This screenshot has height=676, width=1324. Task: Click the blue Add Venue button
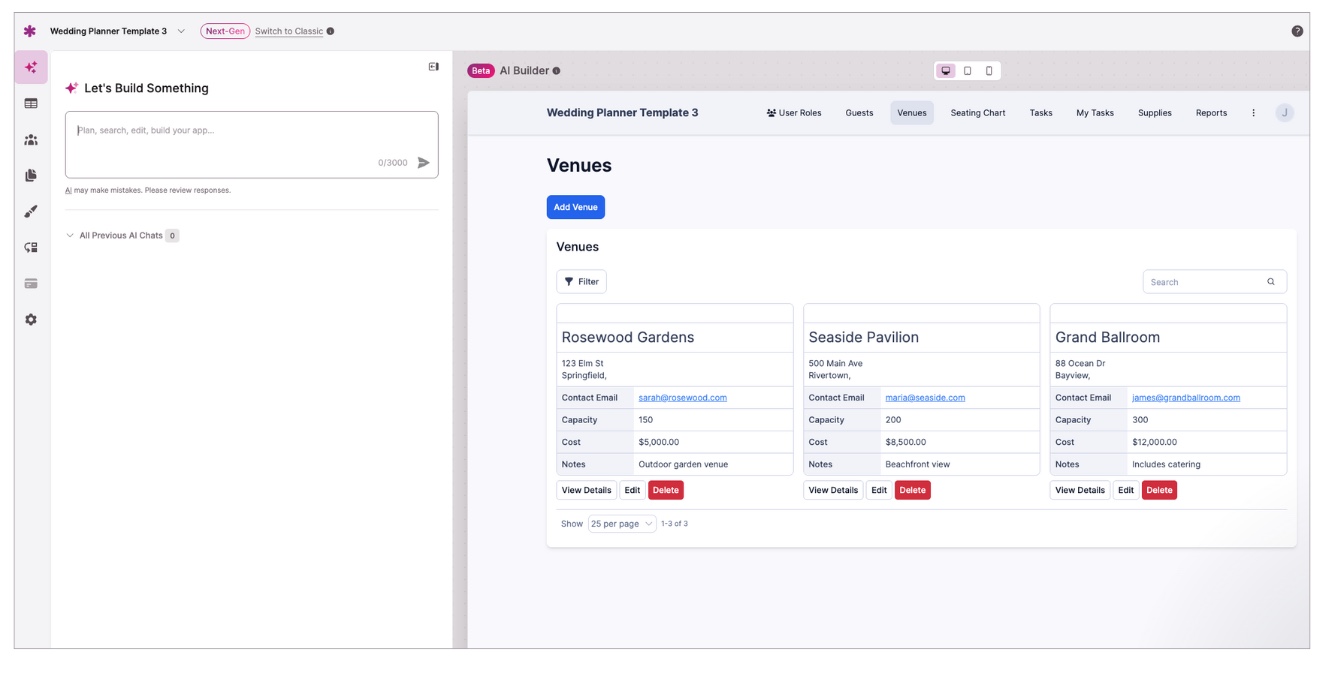[575, 207]
